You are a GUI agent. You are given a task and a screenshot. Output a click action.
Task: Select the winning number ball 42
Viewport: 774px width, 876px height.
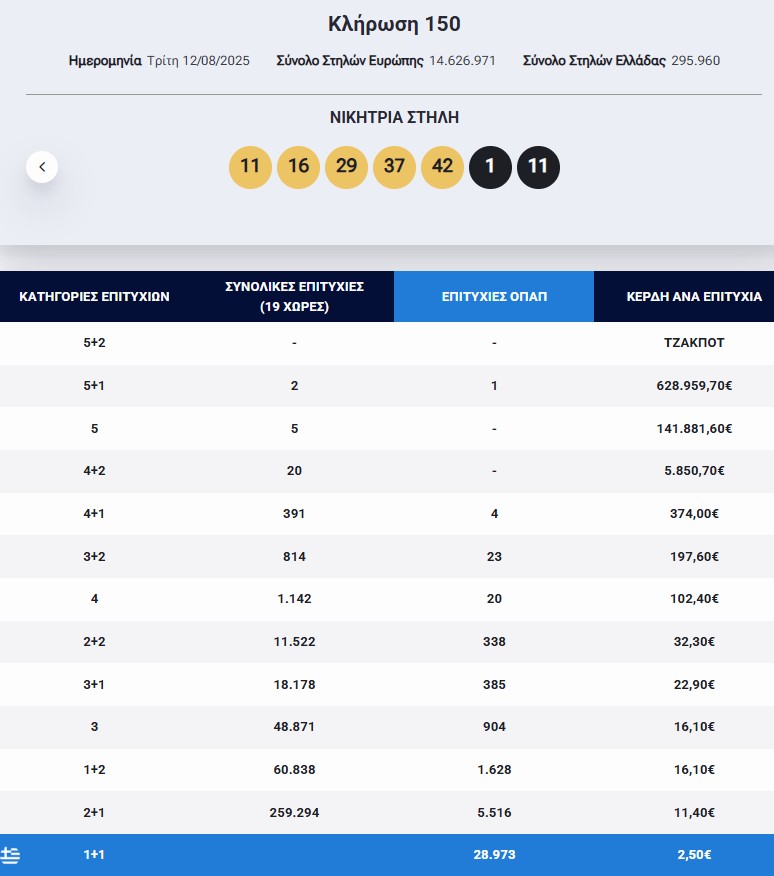442,167
